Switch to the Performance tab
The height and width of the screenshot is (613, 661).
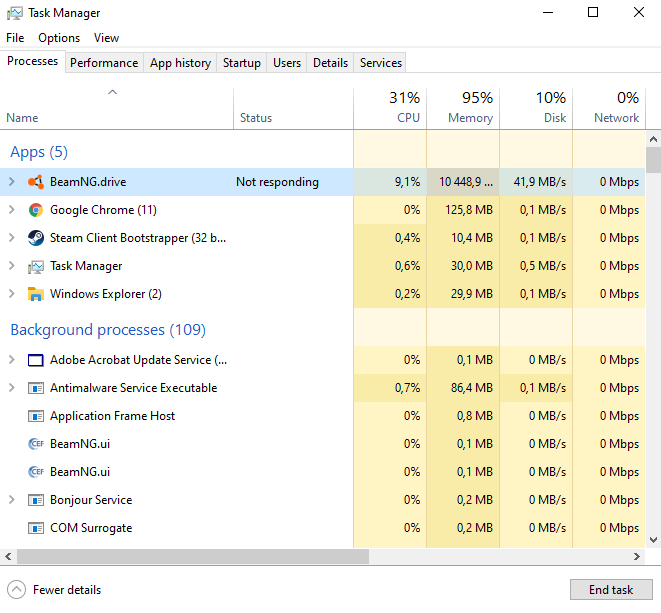pos(104,63)
